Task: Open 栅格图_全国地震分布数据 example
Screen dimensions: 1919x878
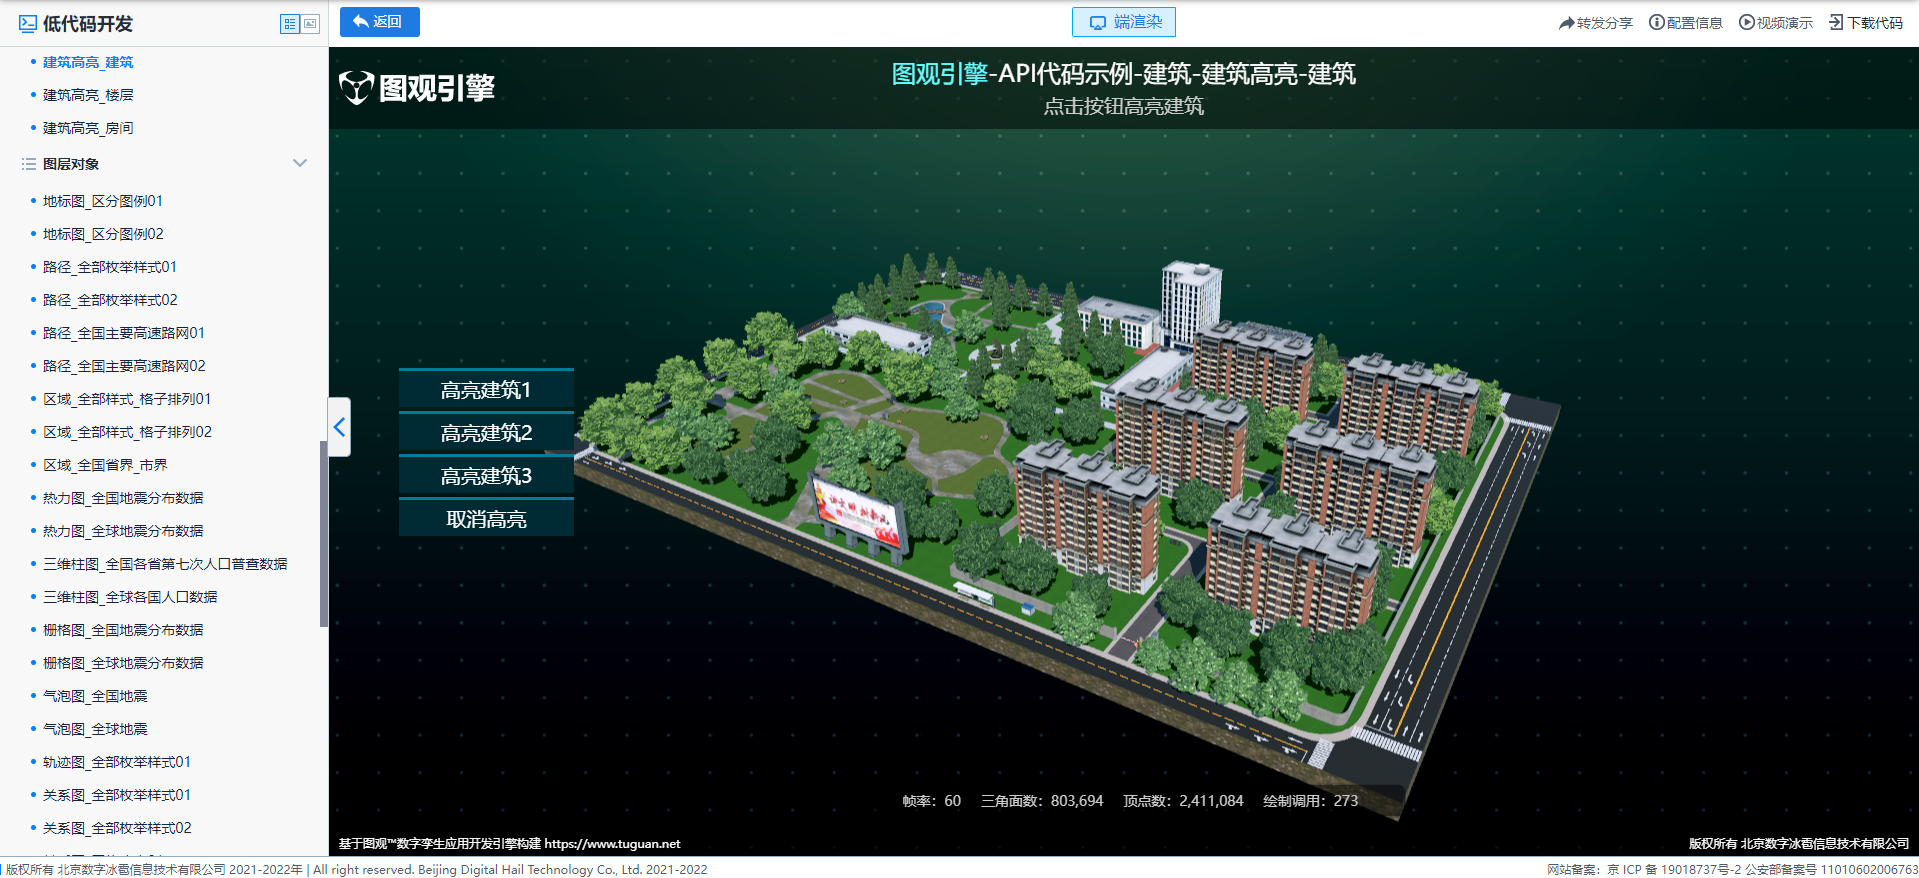Action: coord(123,630)
